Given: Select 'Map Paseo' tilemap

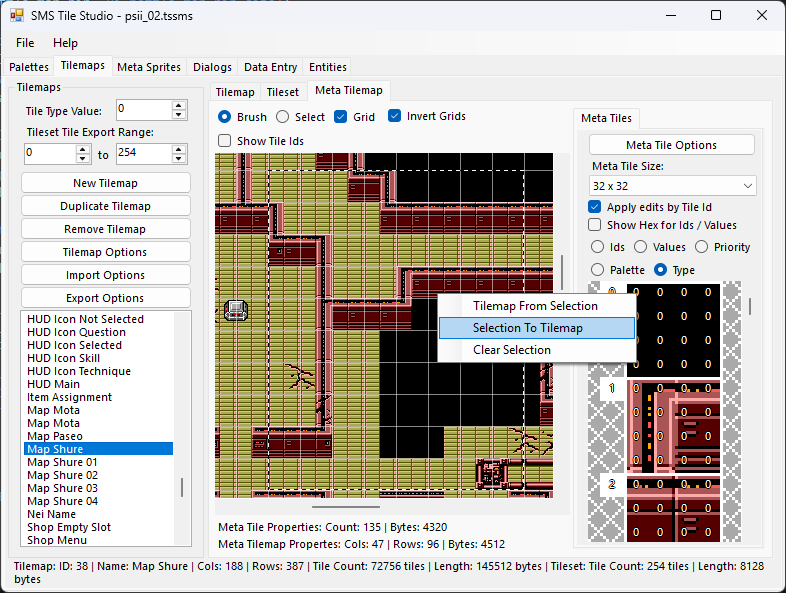Looking at the screenshot, I should click(x=55, y=436).
